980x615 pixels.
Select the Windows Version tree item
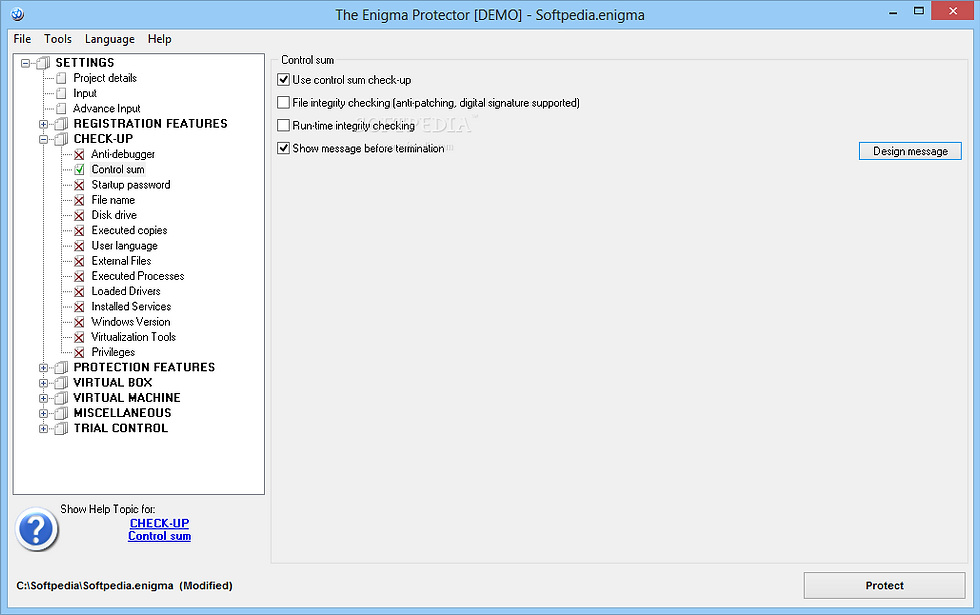coord(131,322)
